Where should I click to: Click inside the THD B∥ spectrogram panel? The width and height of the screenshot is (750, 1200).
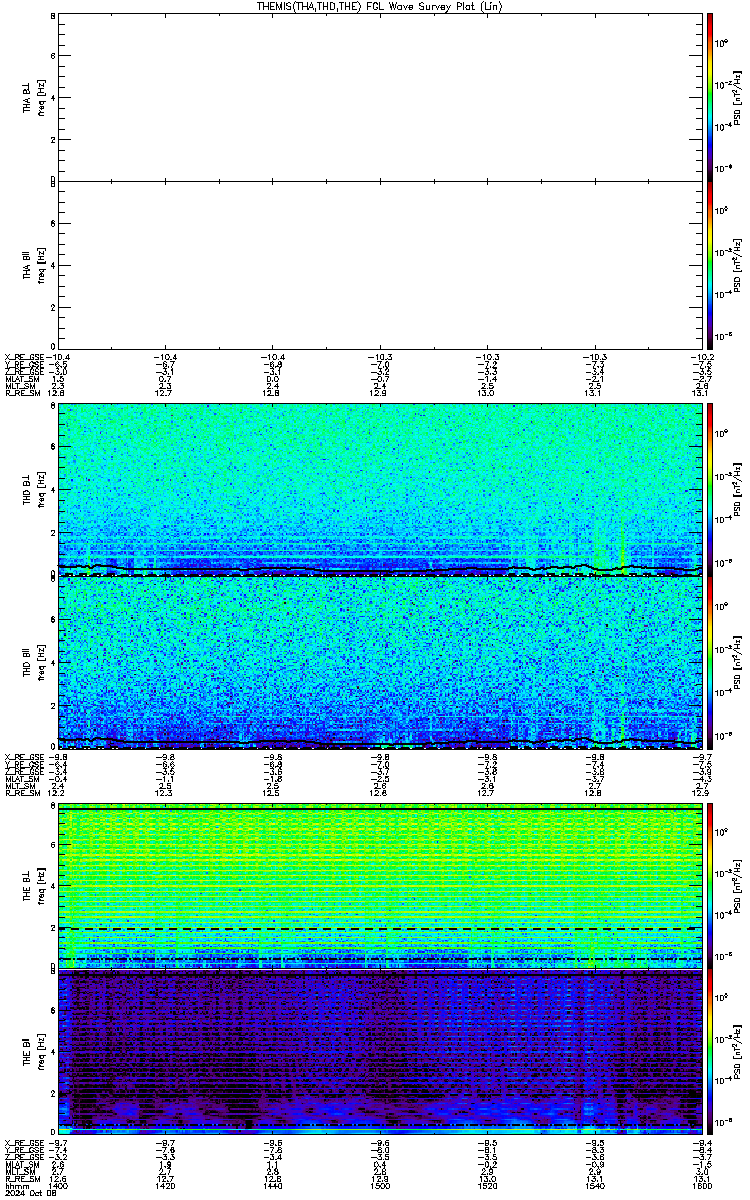[379, 661]
